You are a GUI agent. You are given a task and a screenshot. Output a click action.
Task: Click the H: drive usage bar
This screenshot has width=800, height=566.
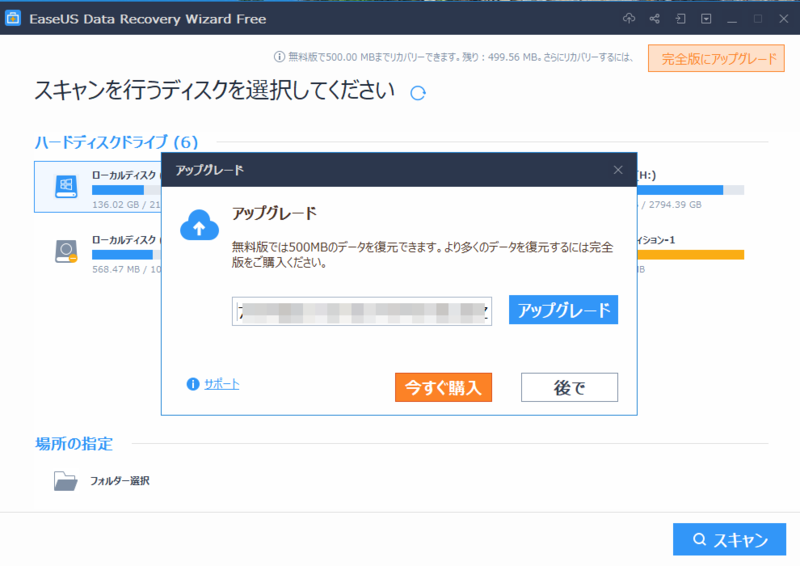[691, 190]
